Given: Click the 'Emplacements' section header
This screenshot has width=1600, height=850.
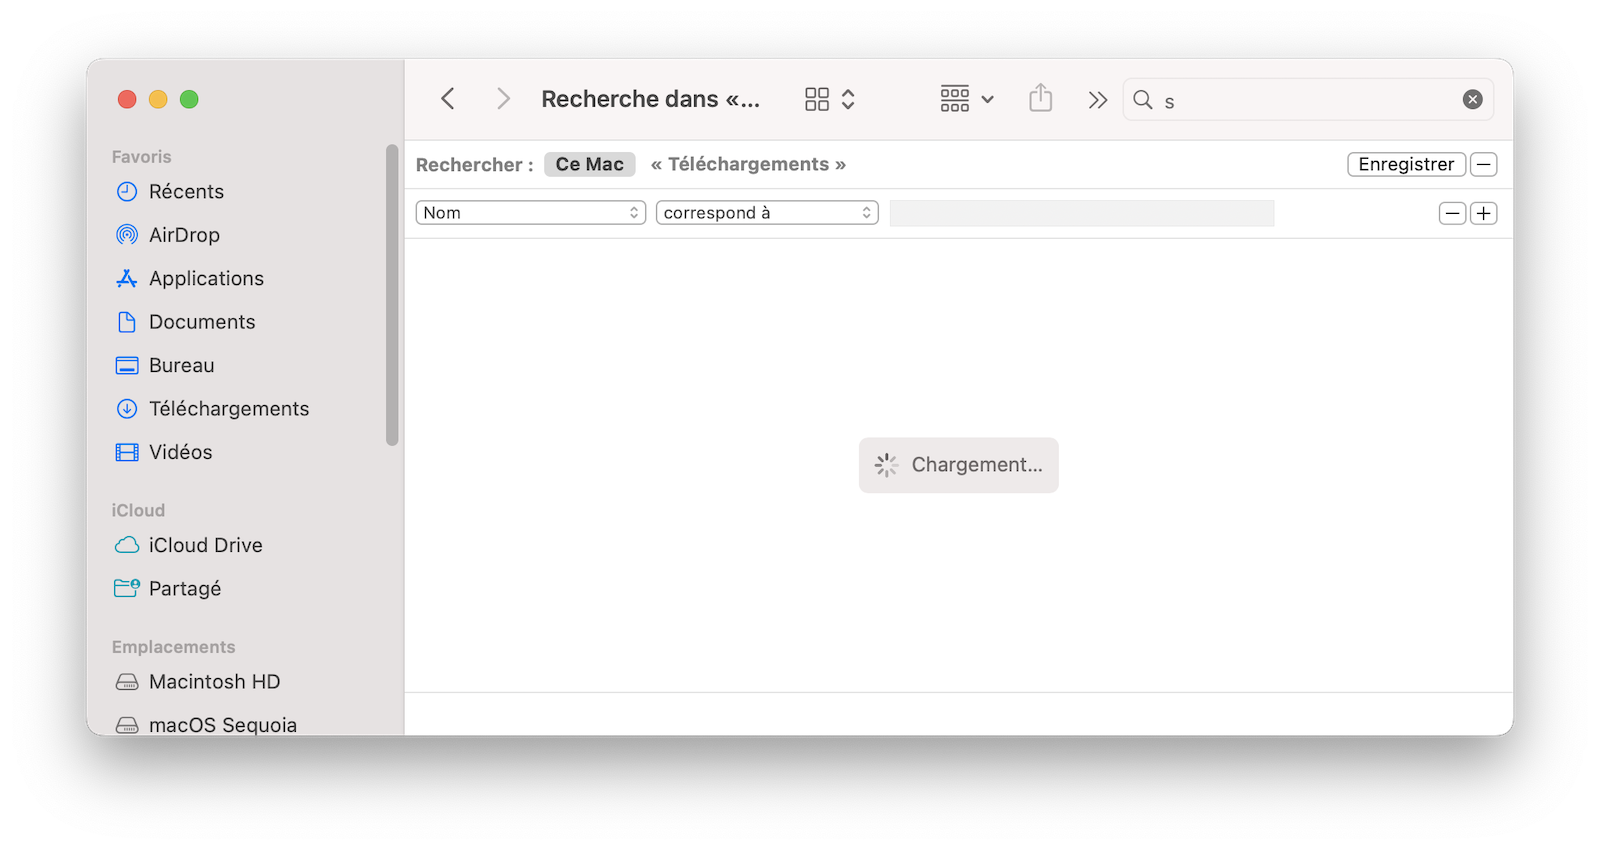Looking at the screenshot, I should tap(173, 647).
